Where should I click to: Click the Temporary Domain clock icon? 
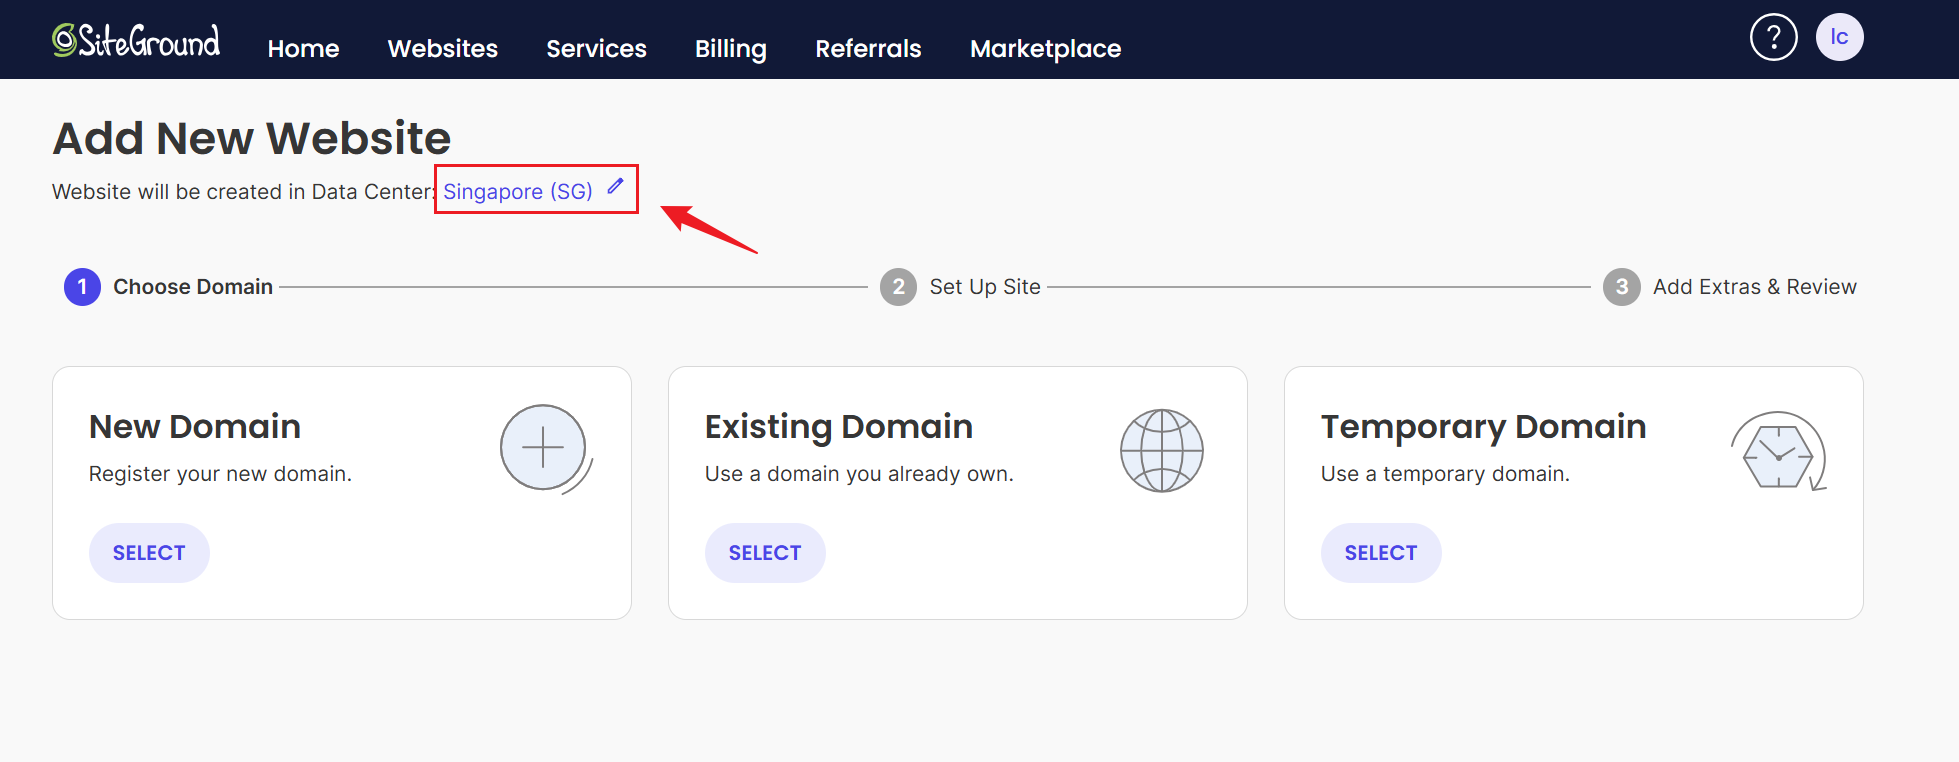[x=1778, y=453]
